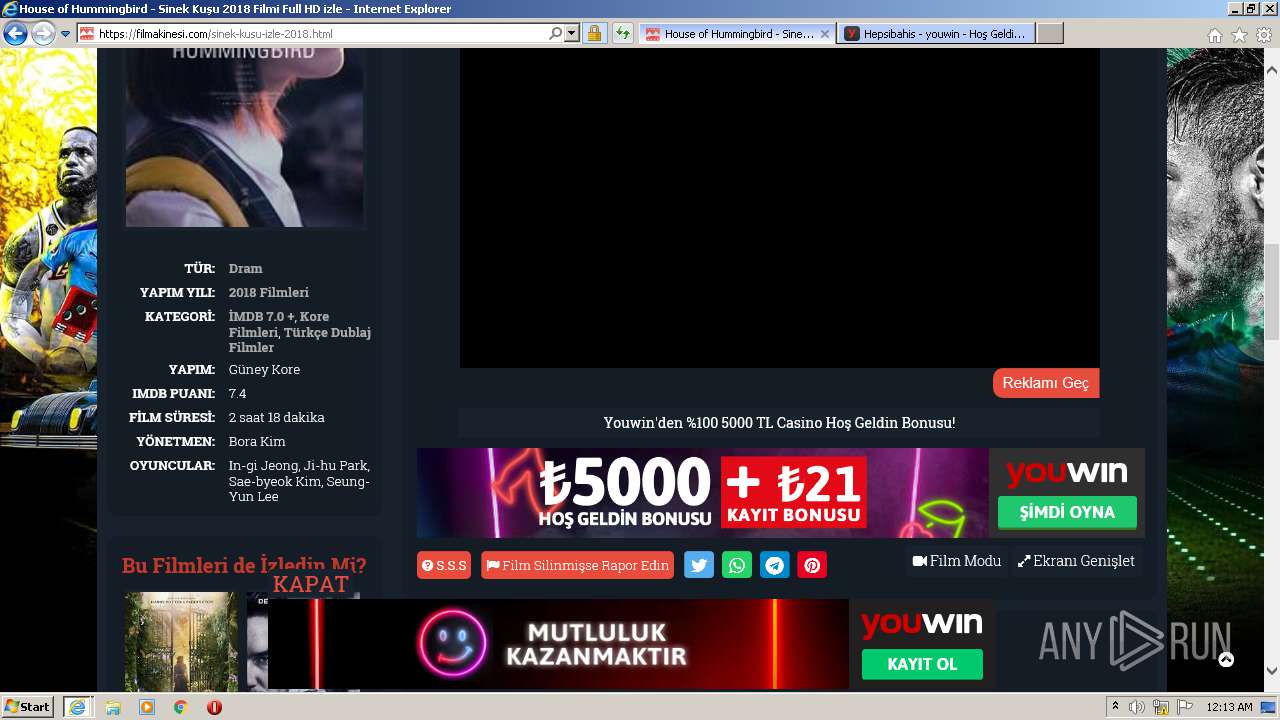Viewport: 1280px width, 720px height.
Task: Open a new blank tab
Action: click(1049, 34)
